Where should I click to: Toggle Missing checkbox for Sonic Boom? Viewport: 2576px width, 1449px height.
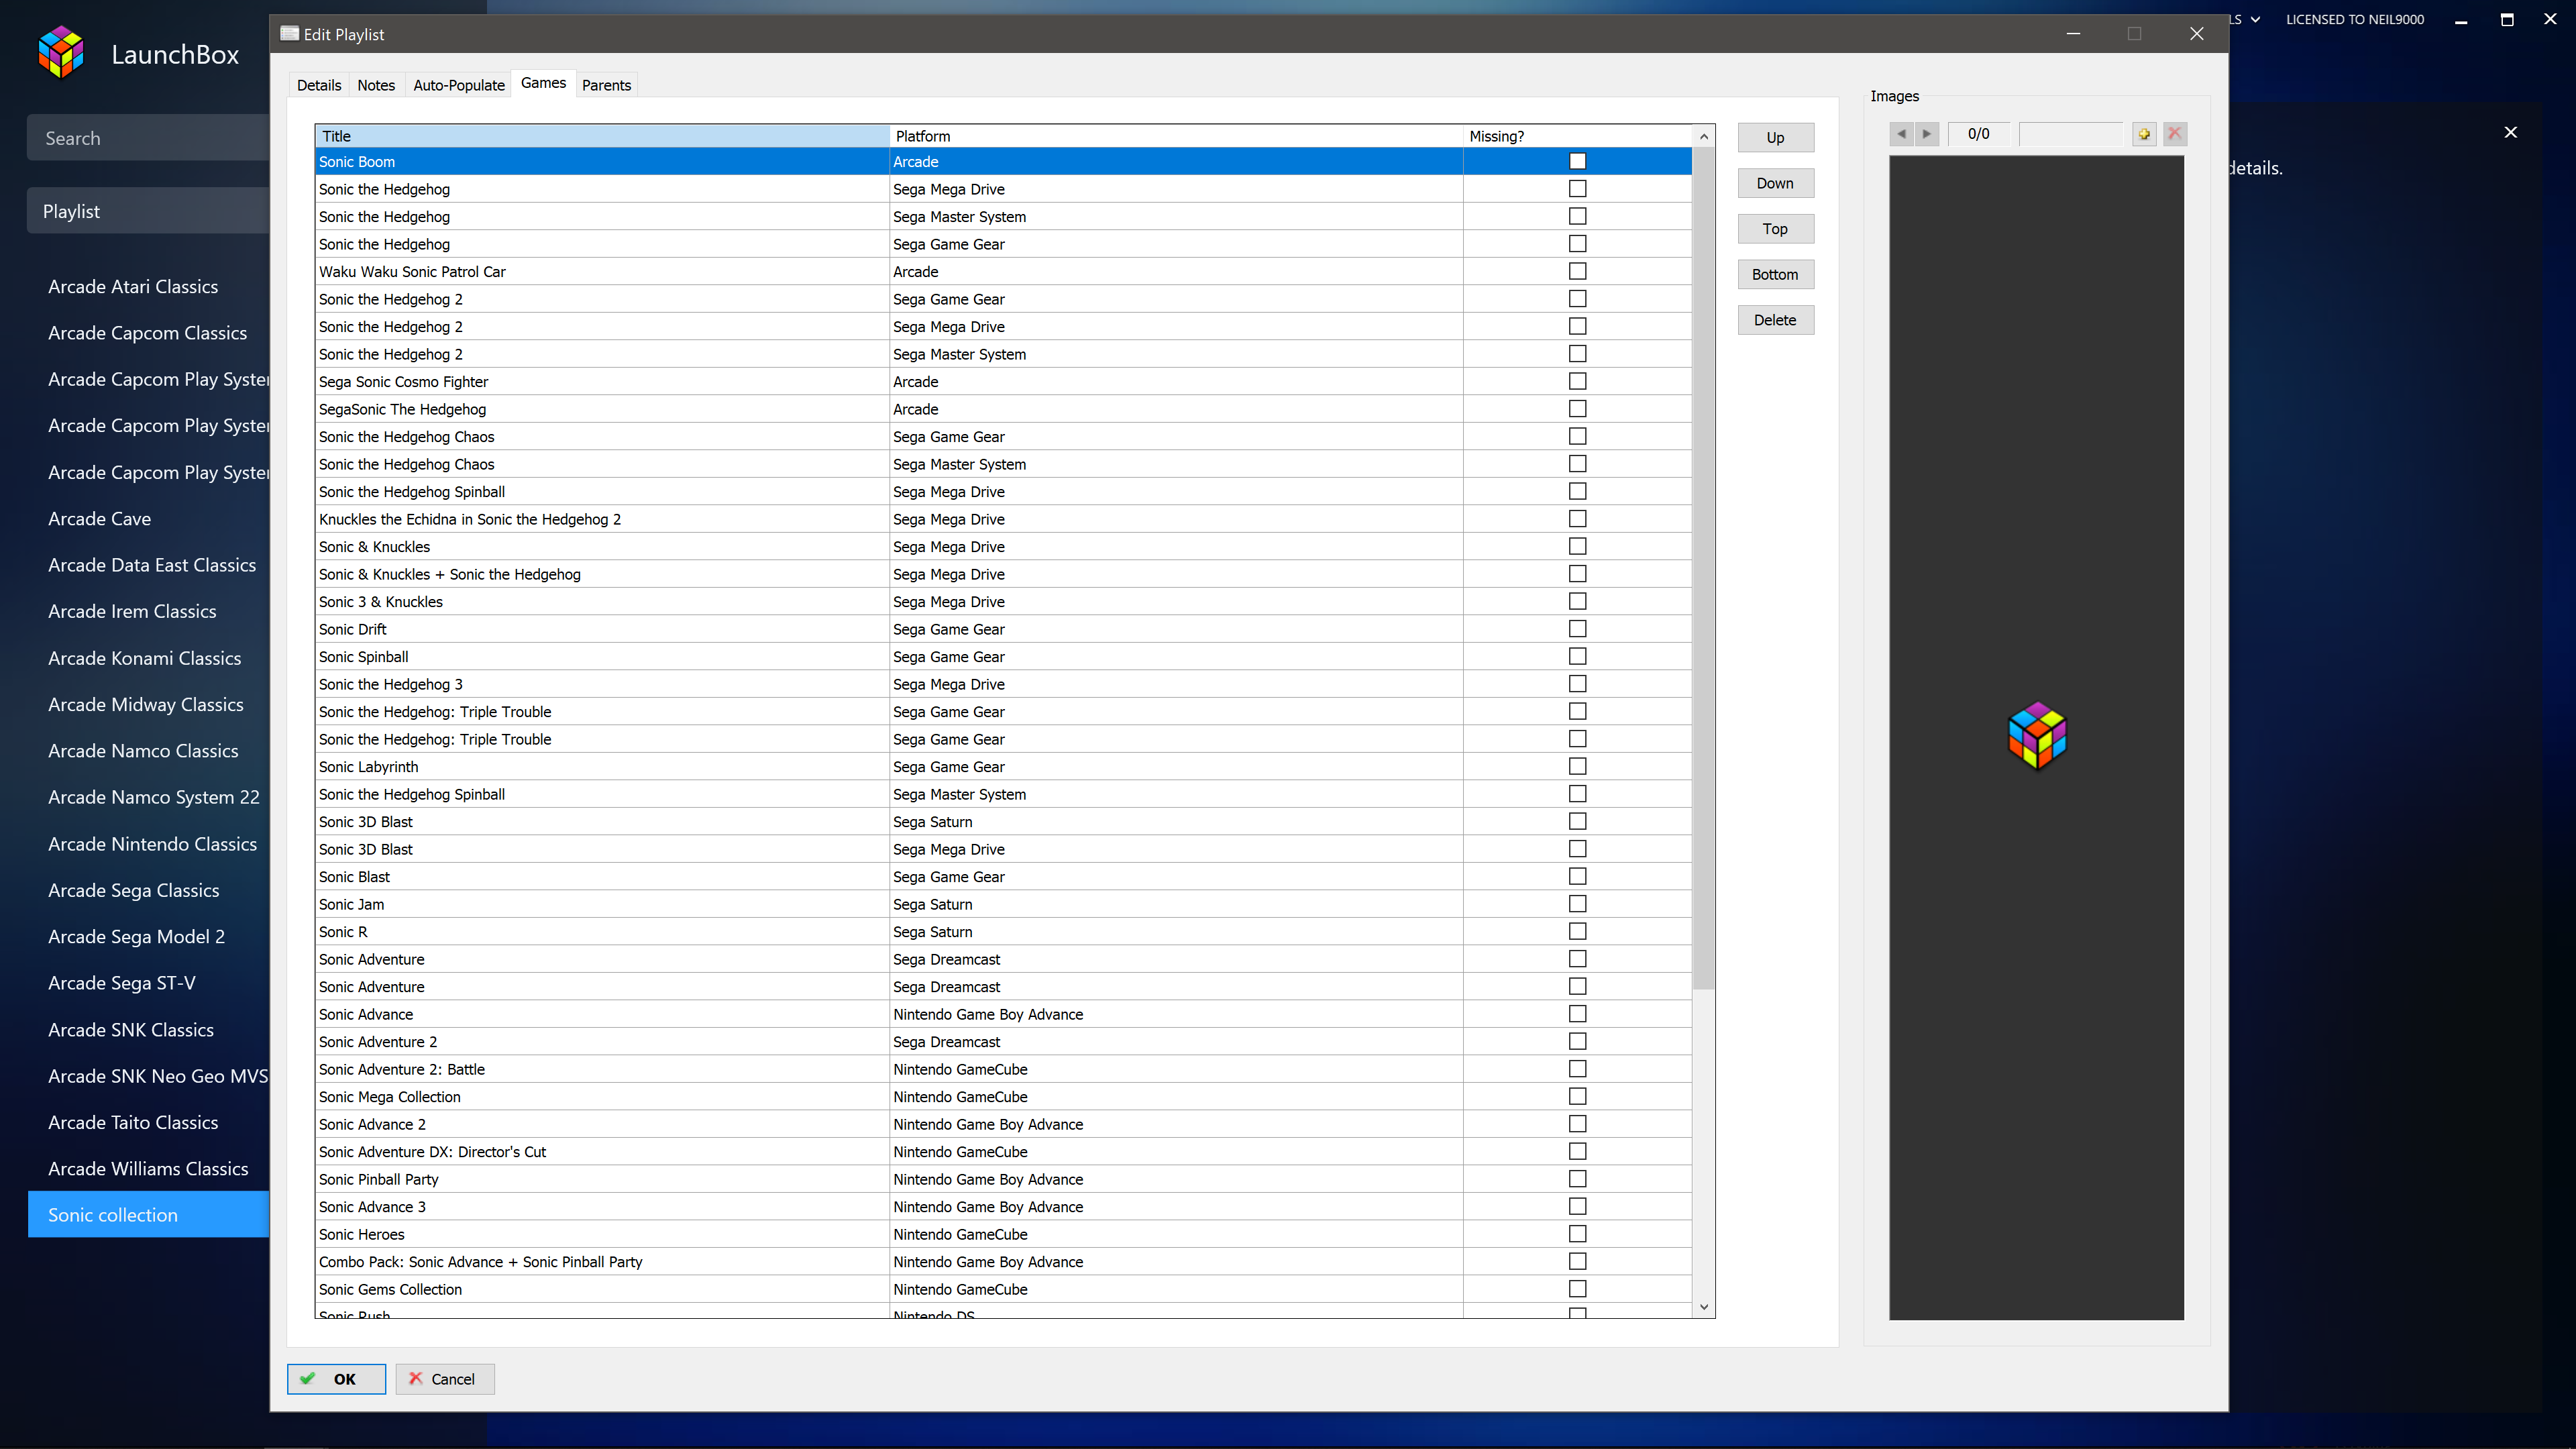click(x=1577, y=161)
